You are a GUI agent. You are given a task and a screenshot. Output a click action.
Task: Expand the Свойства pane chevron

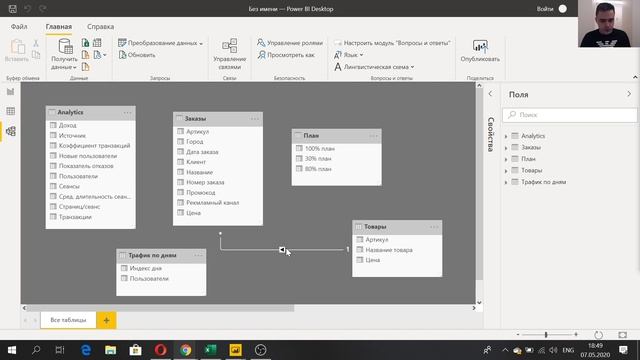point(490,94)
